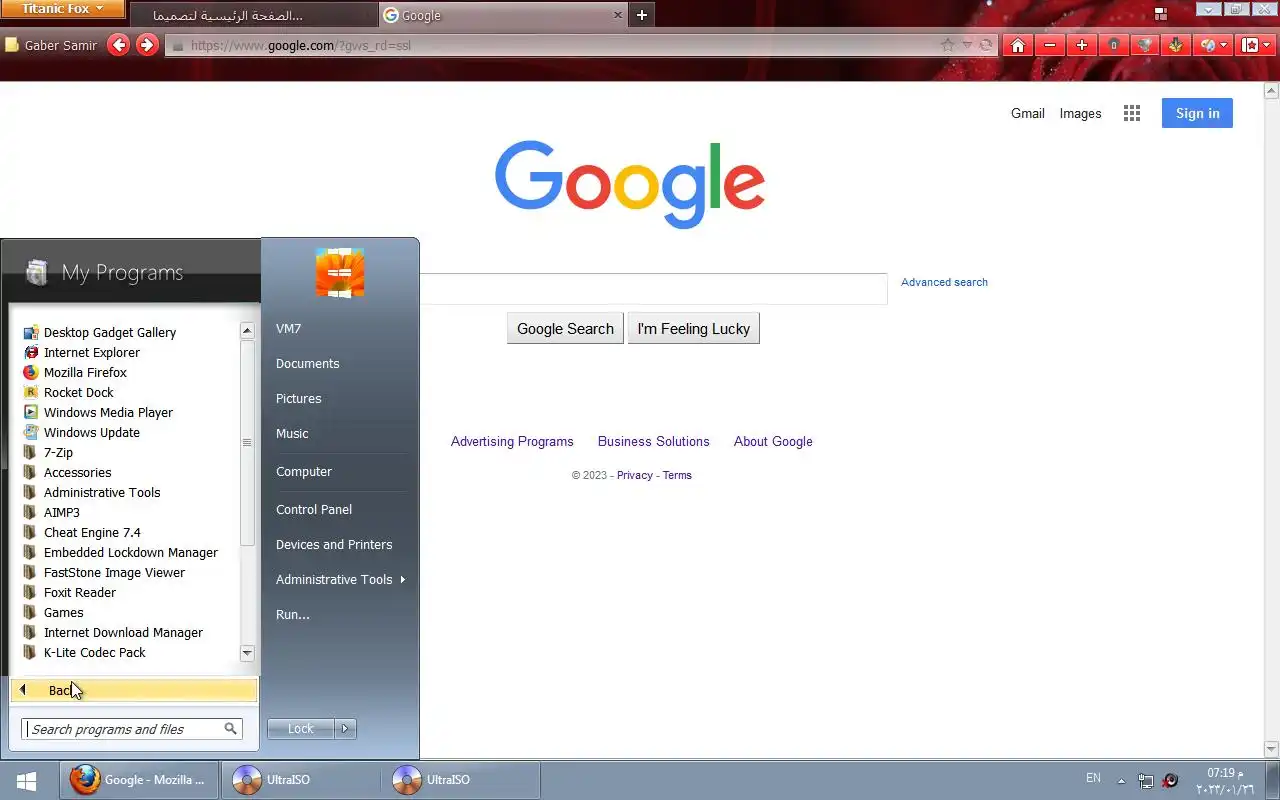Click the red back arrow in Firefox

118,45
